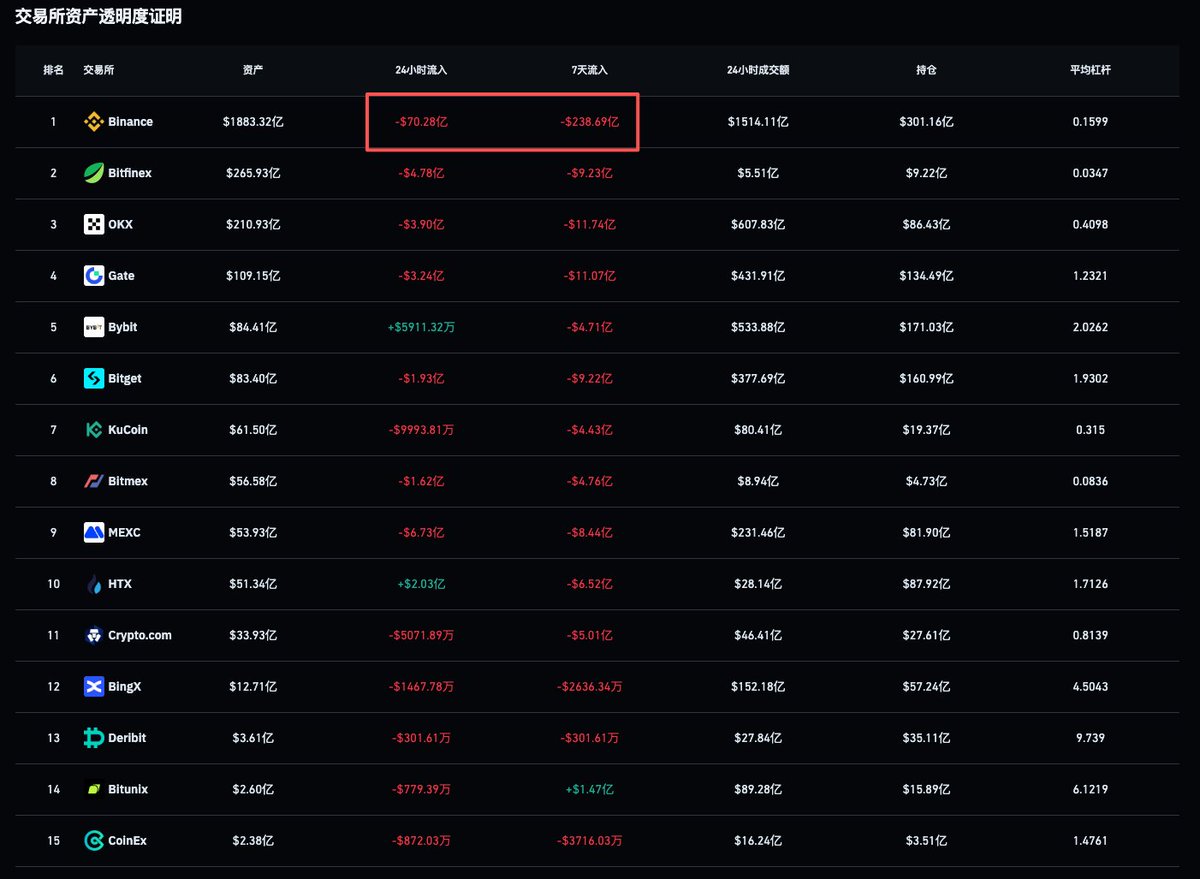Viewport: 1200px width, 879px height.
Task: Click the Crypto.com logo icon
Action: [x=93, y=635]
